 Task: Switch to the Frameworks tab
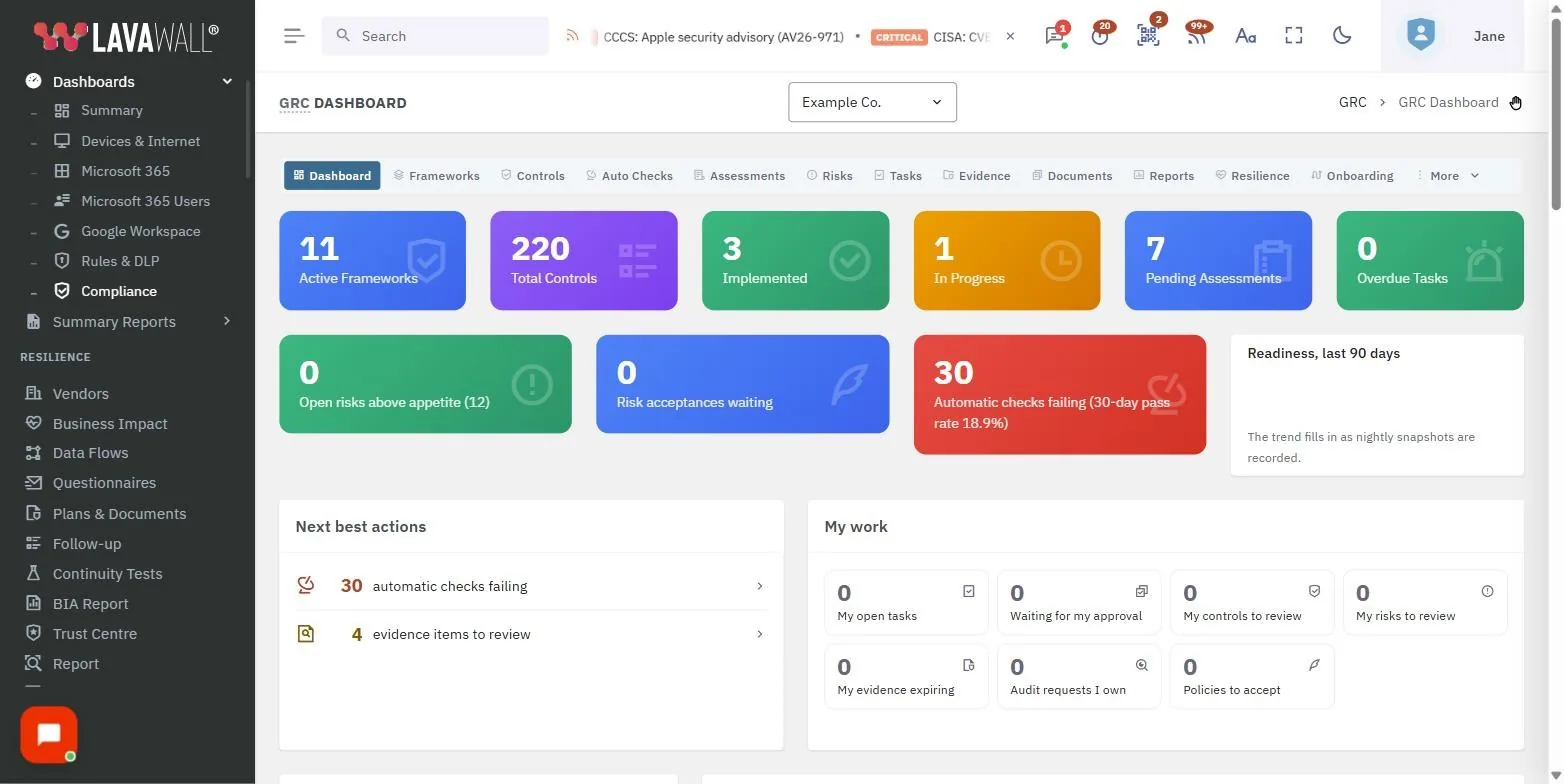[x=436, y=175]
